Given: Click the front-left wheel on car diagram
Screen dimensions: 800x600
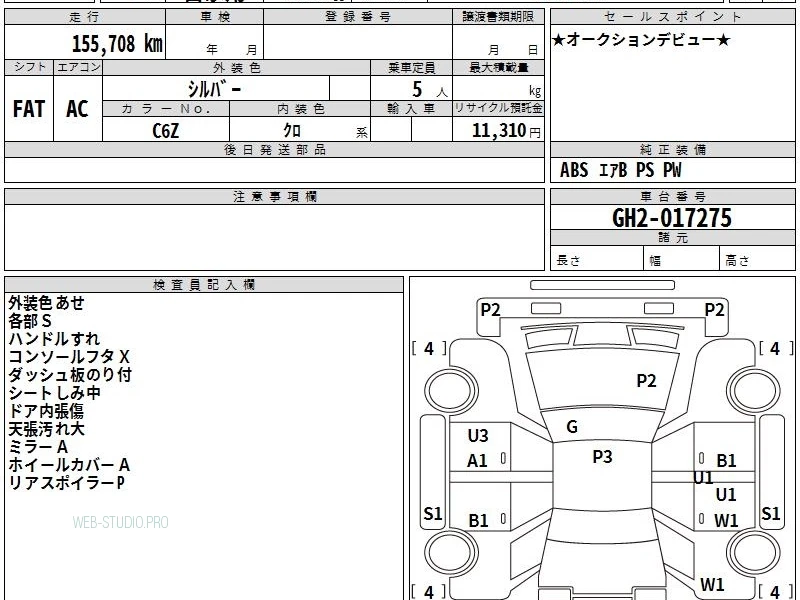Looking at the screenshot, I should pos(451,390).
